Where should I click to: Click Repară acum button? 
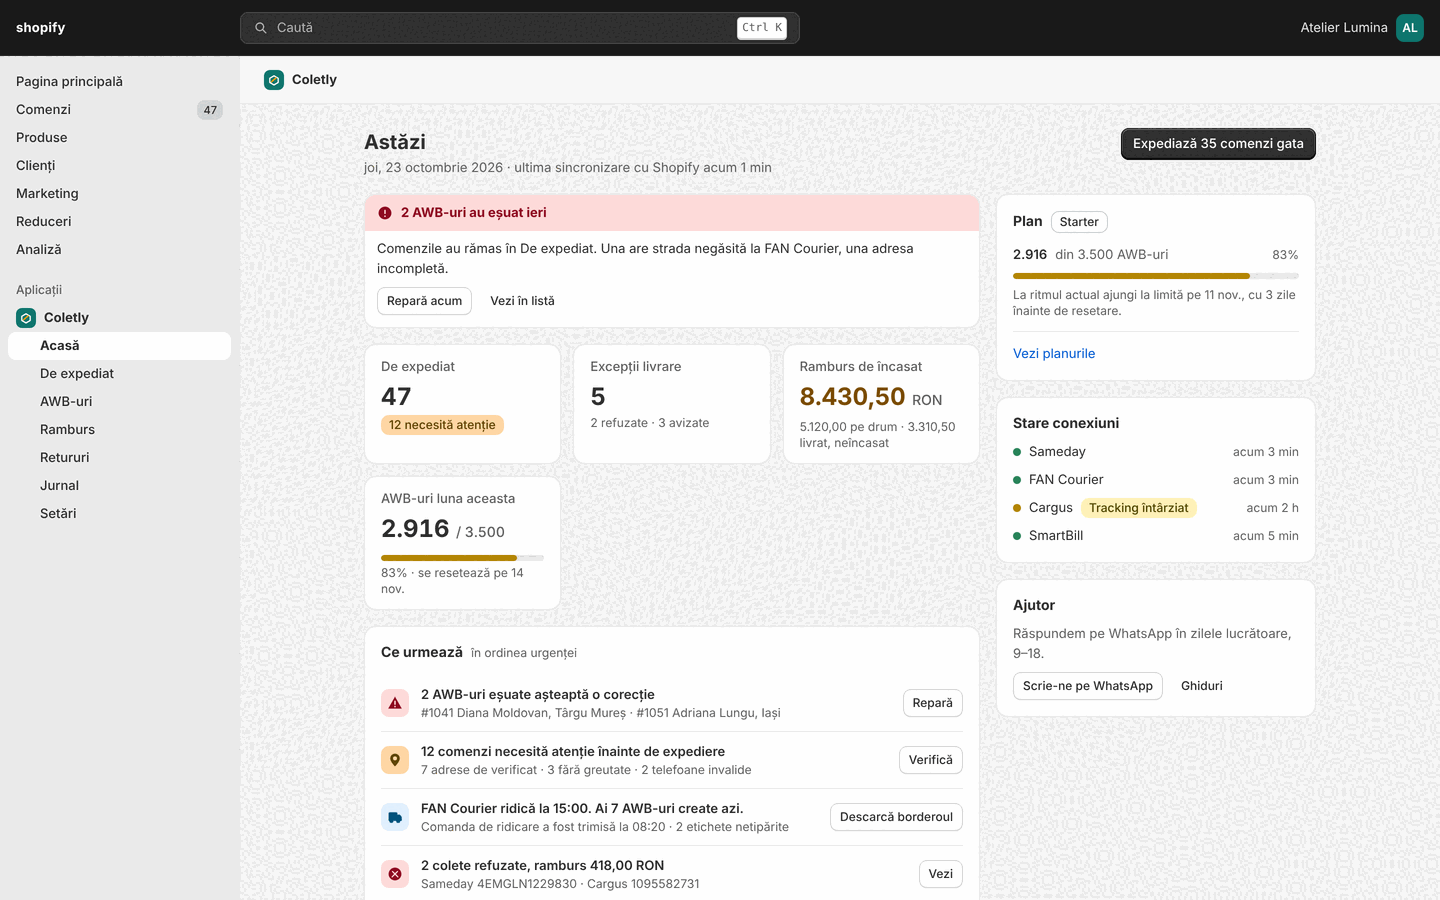coord(424,301)
